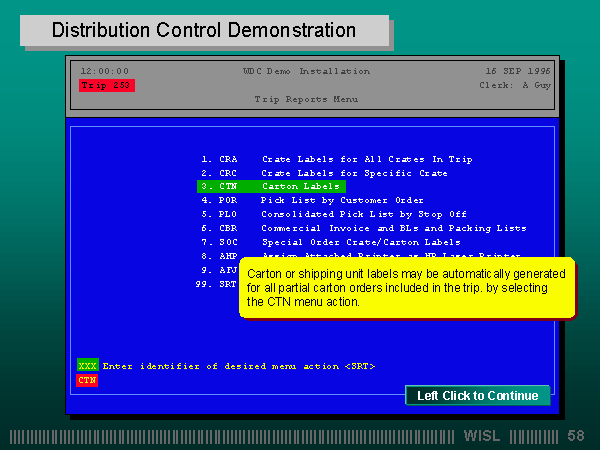This screenshot has width=600, height=450.
Task: Click the 9 AFJ menu entry
Action: click(219, 270)
